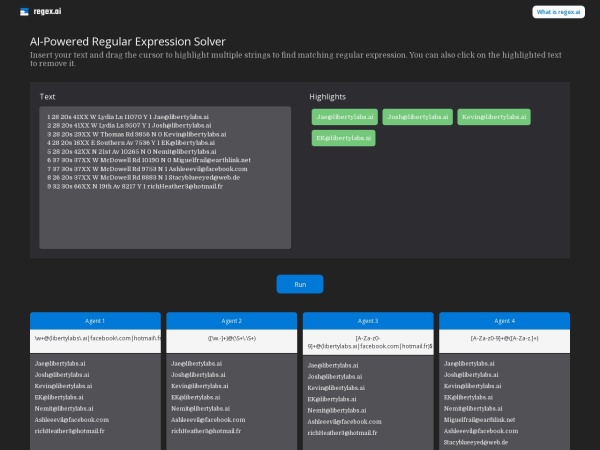
Task: Click Agent 1's regex pattern field
Action: [95, 338]
